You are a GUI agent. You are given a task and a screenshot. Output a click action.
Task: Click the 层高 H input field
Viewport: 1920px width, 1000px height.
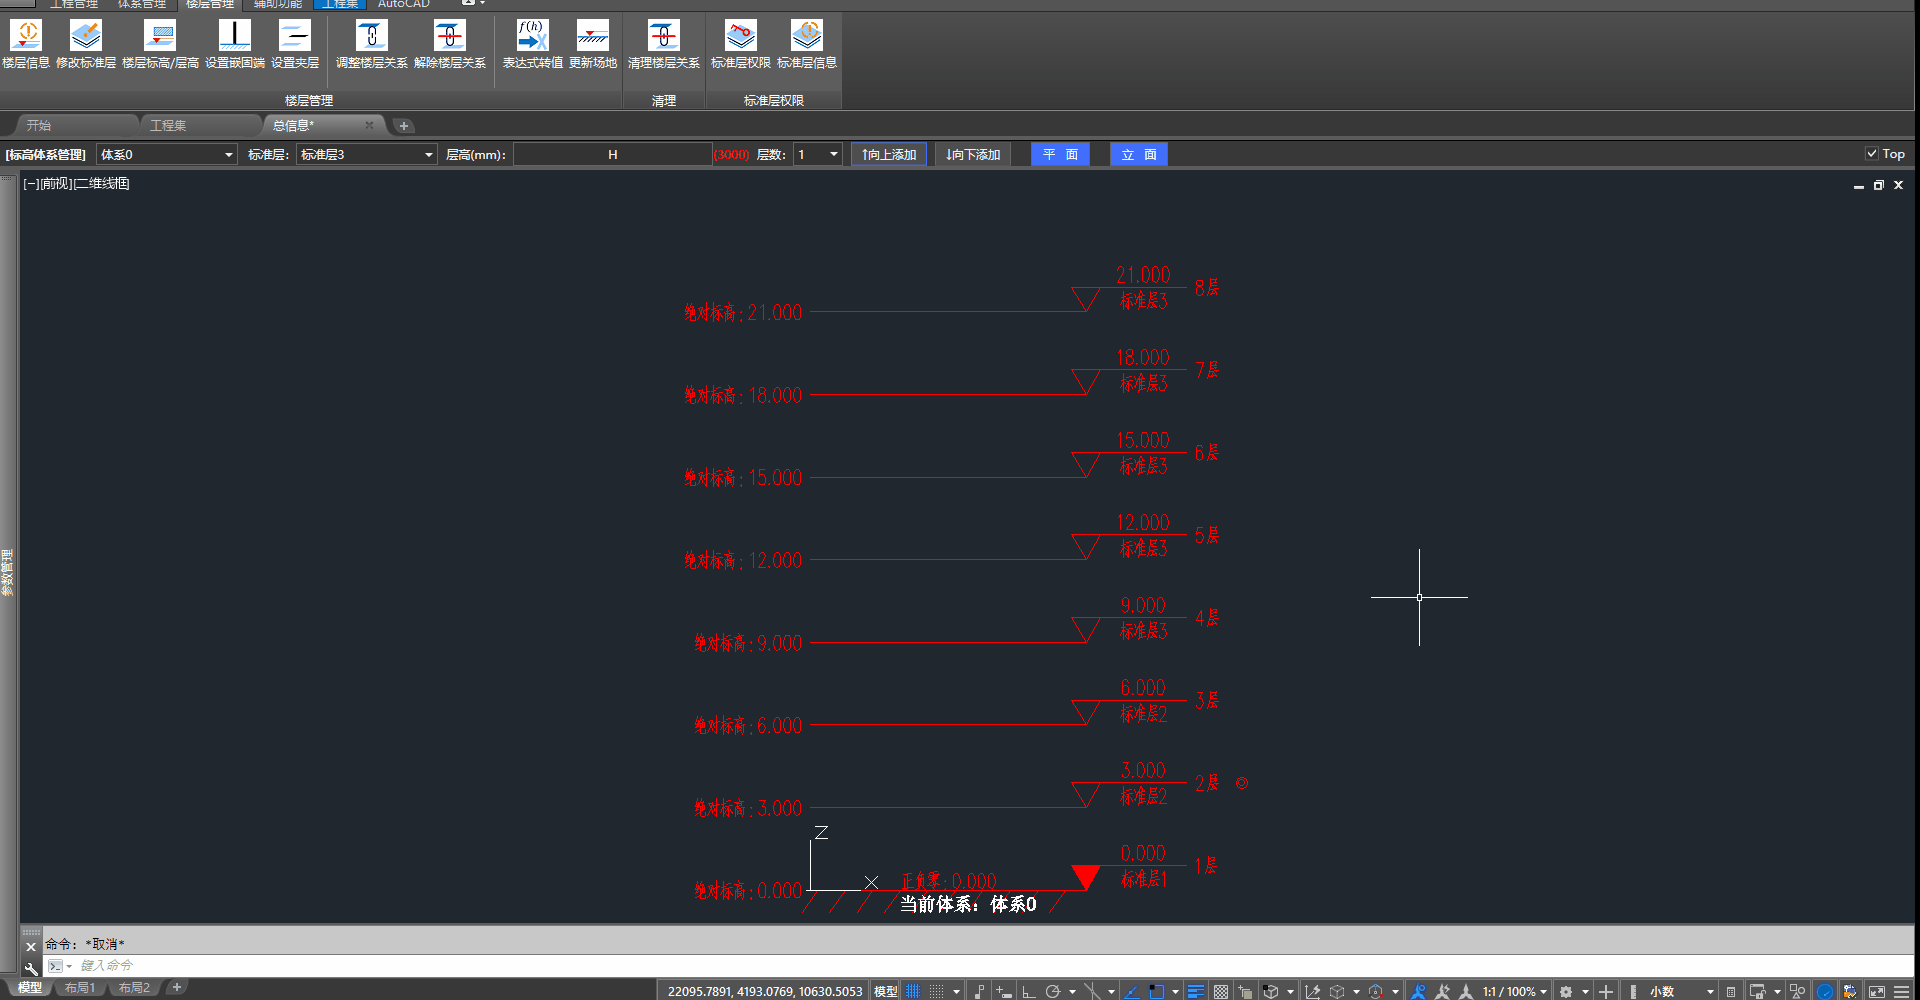612,155
